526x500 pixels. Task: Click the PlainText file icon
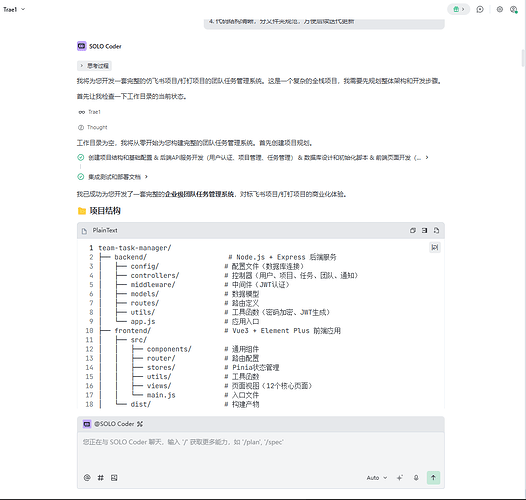84,231
